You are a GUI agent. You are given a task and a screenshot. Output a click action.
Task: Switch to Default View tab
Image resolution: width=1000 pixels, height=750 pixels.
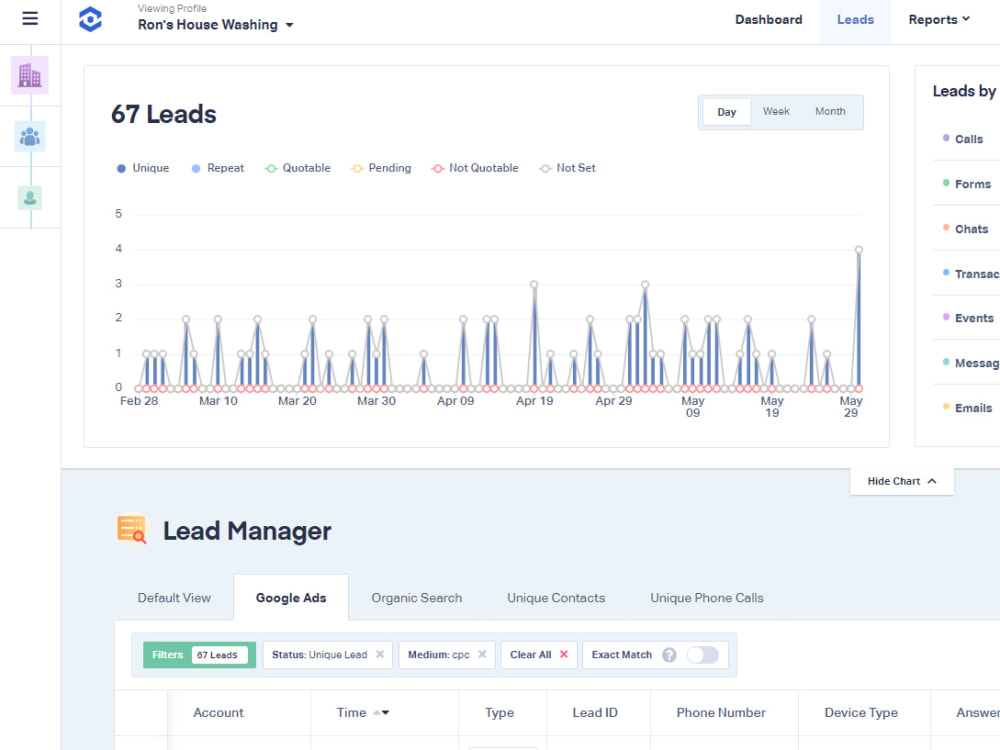[174, 598]
